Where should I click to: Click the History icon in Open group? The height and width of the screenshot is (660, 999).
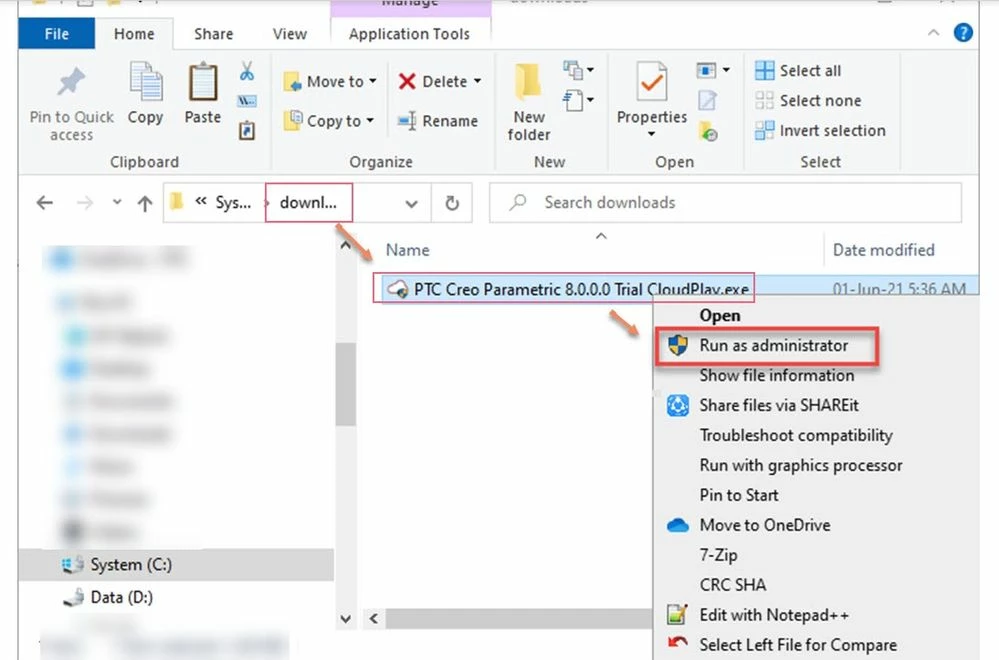click(708, 131)
